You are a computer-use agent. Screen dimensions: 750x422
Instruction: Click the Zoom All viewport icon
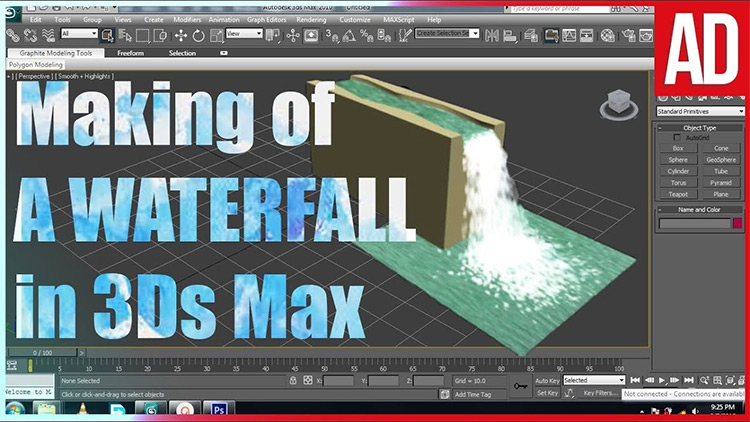tap(717, 380)
